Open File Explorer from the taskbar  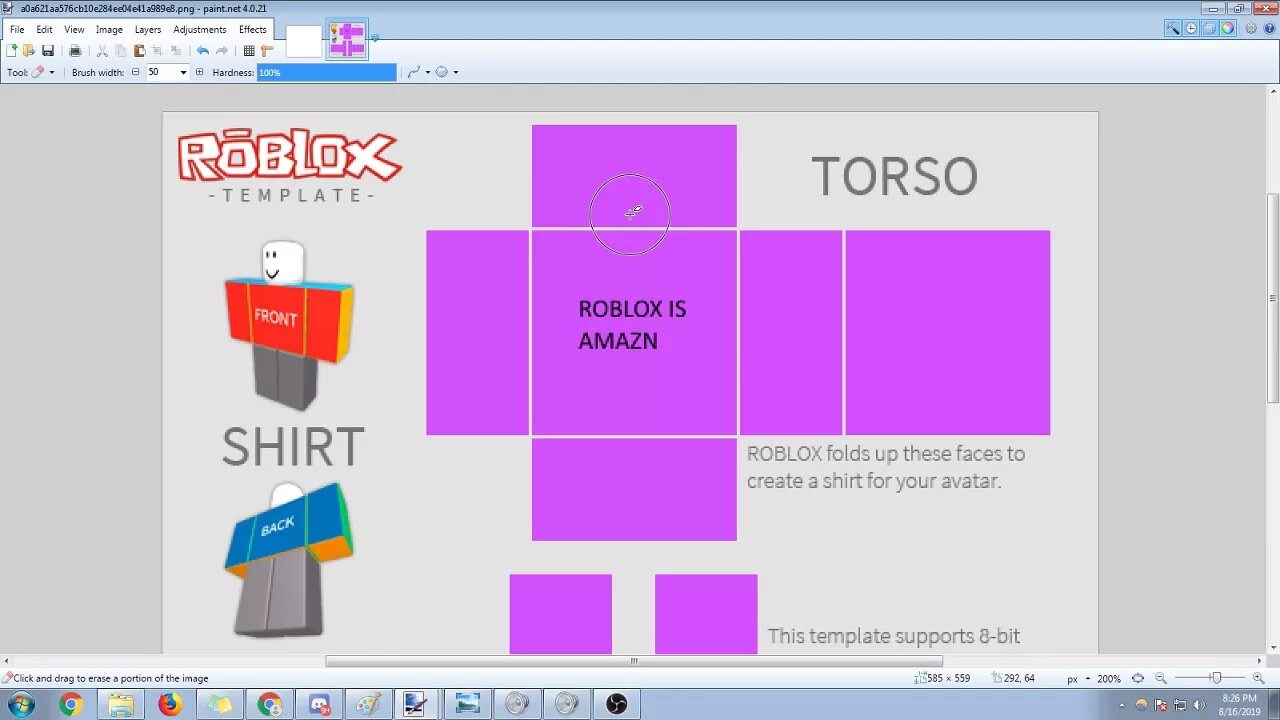point(121,705)
